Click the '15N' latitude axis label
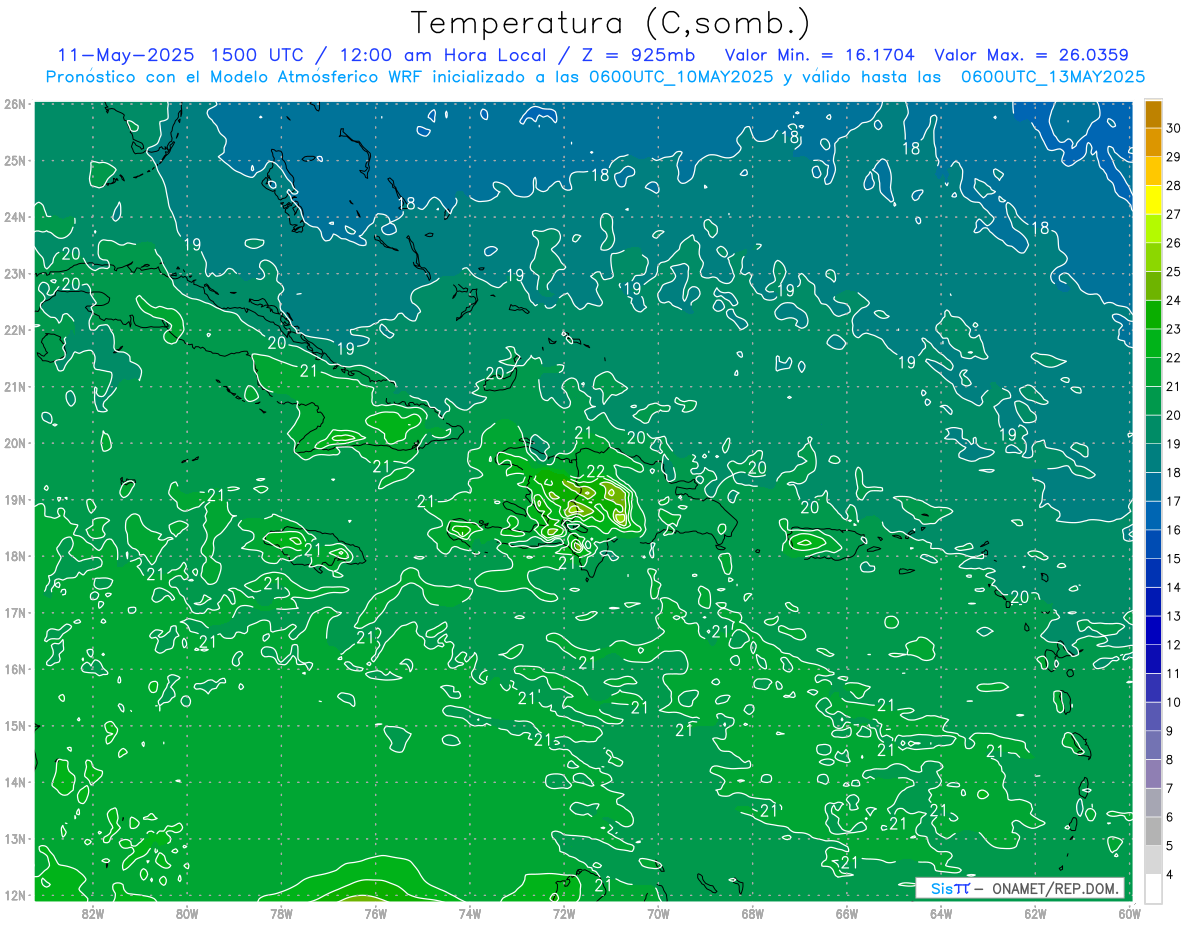 (x=15, y=725)
